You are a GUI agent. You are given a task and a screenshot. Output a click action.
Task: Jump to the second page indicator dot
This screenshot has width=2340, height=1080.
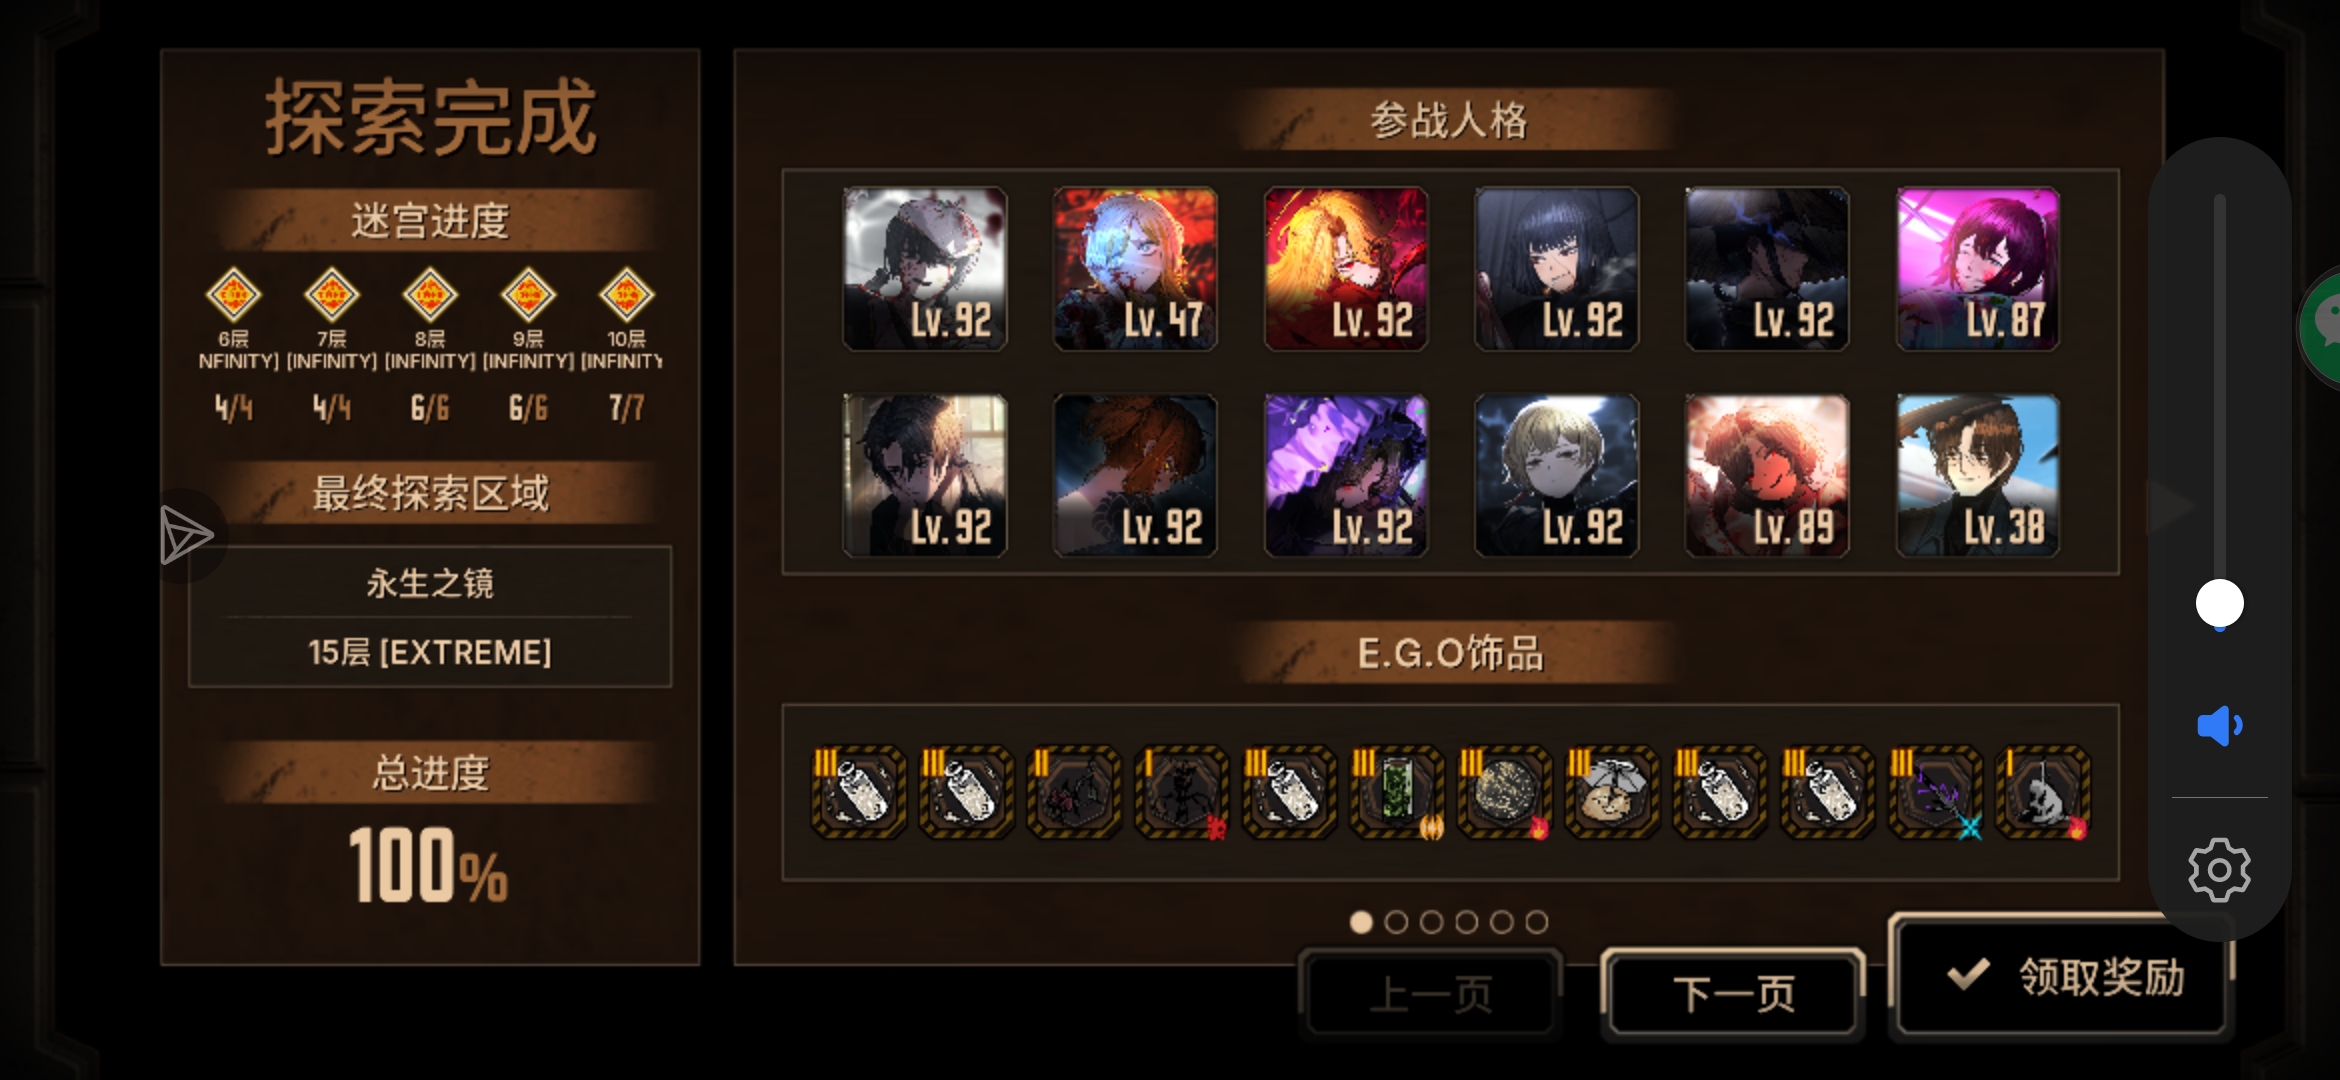[1396, 922]
